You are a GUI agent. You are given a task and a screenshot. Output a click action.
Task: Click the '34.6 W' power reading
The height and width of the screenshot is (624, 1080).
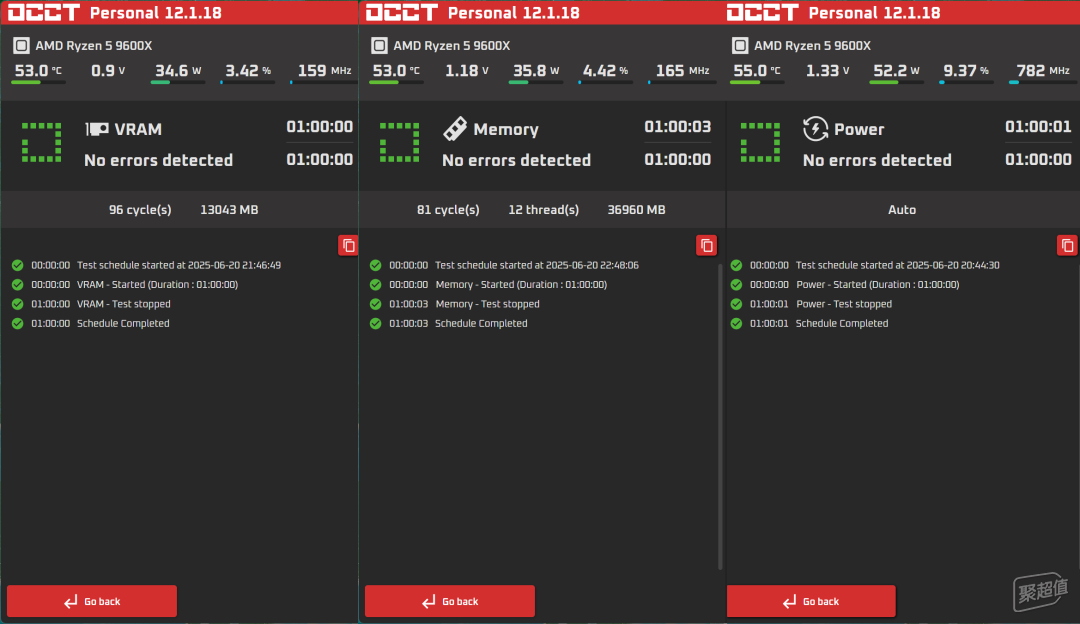[178, 70]
